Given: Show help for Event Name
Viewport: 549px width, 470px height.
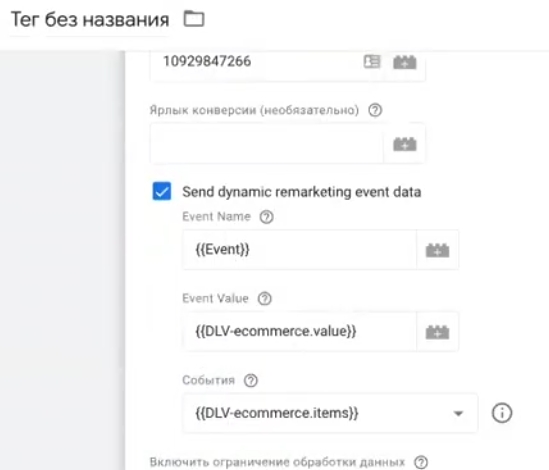Looking at the screenshot, I should 266,217.
